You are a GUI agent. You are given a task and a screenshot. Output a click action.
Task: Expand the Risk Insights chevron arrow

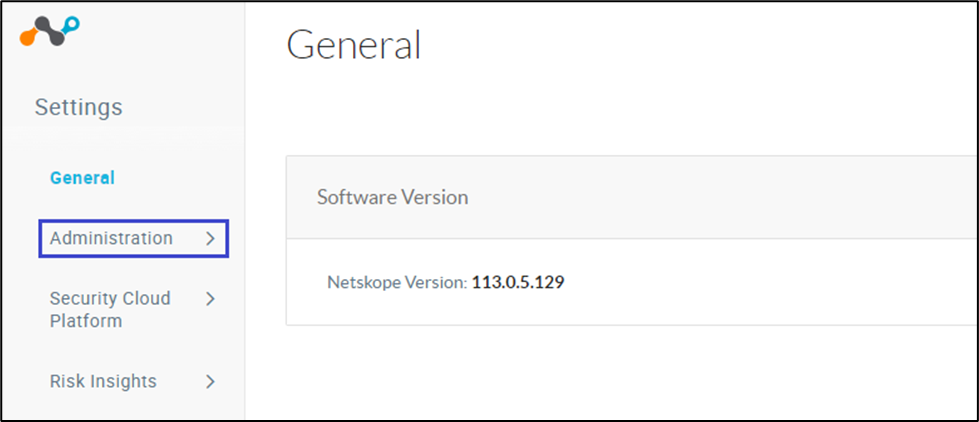tap(210, 381)
